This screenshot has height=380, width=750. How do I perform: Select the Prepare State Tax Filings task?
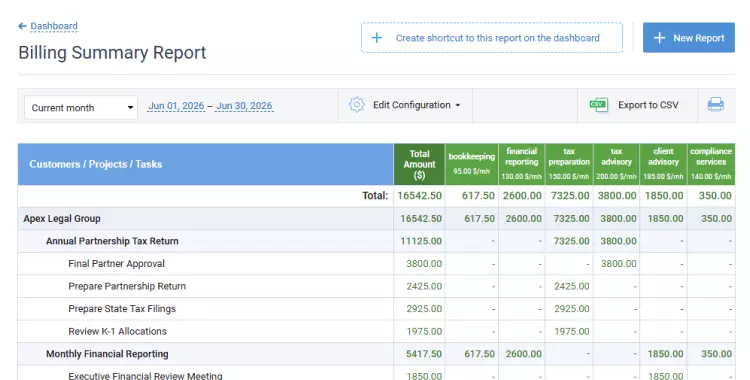(x=122, y=309)
